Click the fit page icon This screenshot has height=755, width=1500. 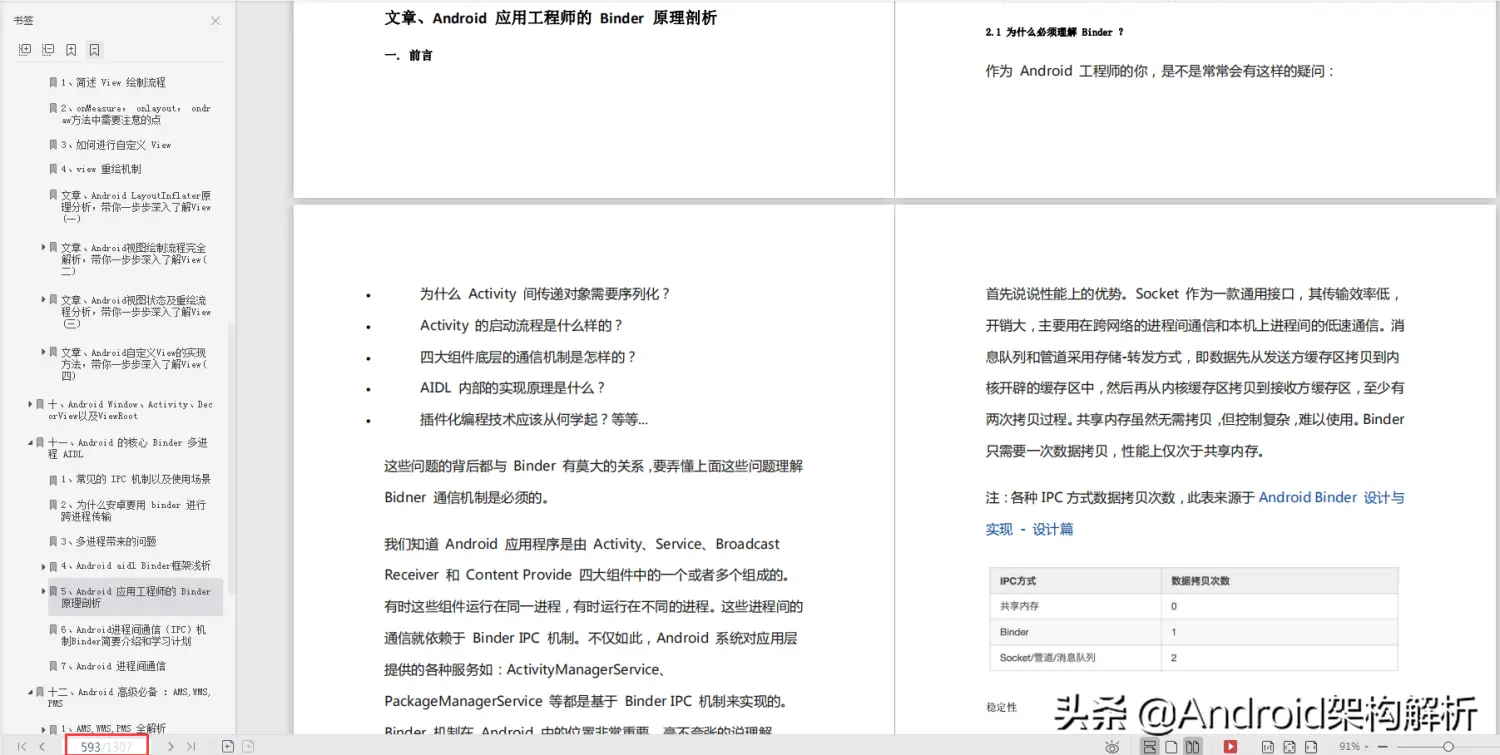point(1289,747)
